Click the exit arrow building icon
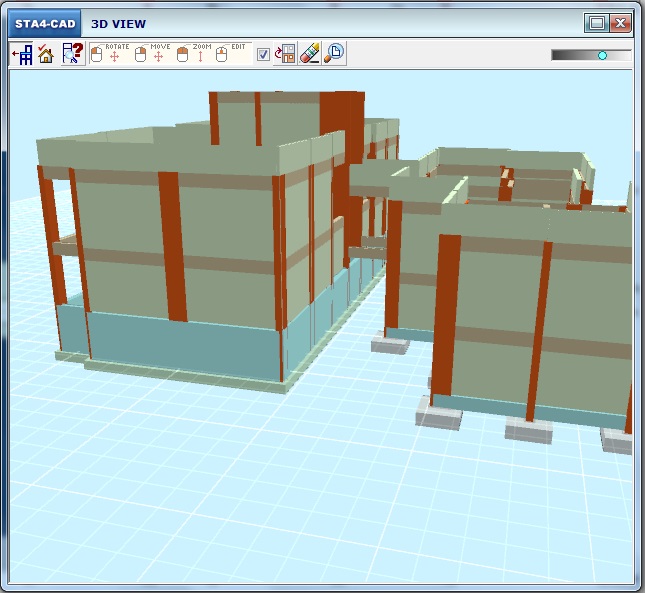Screen dimensions: 645x593 point(21,55)
